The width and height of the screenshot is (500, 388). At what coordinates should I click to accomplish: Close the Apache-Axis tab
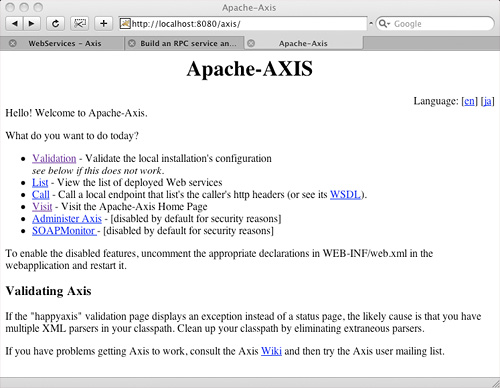(251, 43)
